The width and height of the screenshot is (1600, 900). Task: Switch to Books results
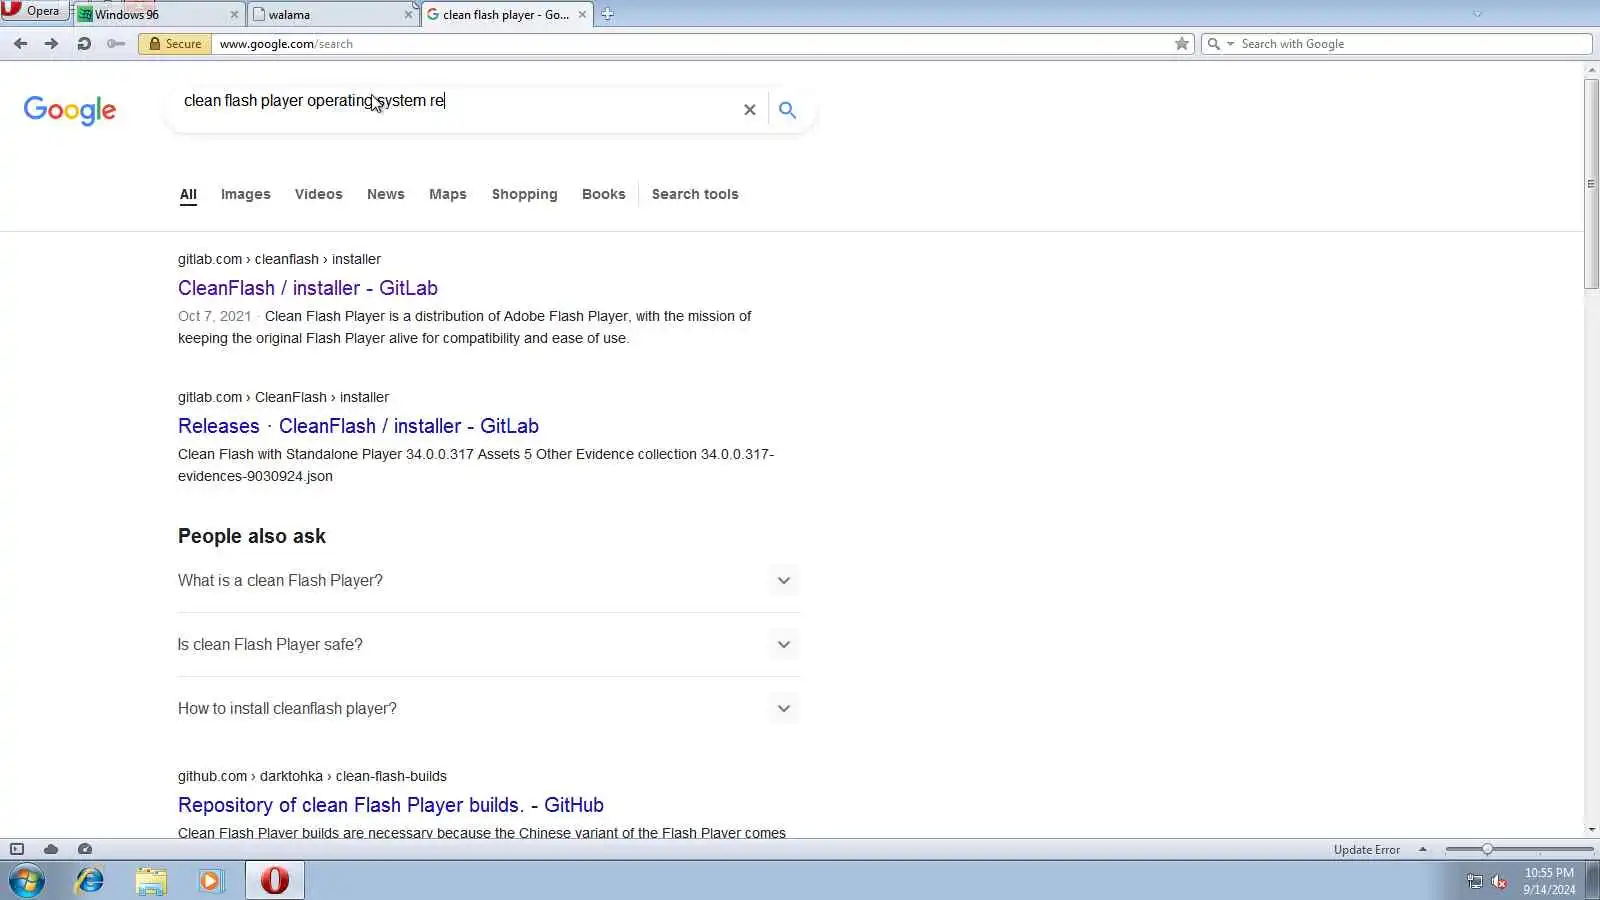point(603,194)
